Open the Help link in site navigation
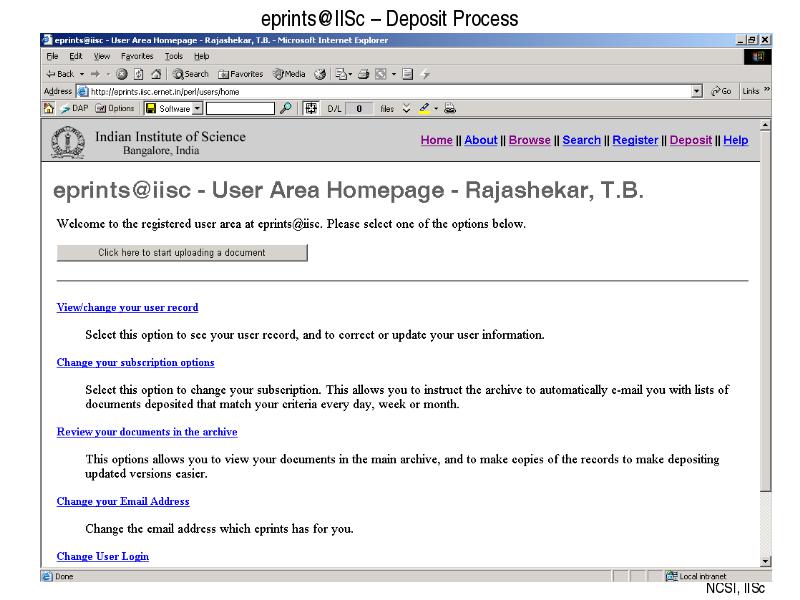 pyautogui.click(x=736, y=140)
